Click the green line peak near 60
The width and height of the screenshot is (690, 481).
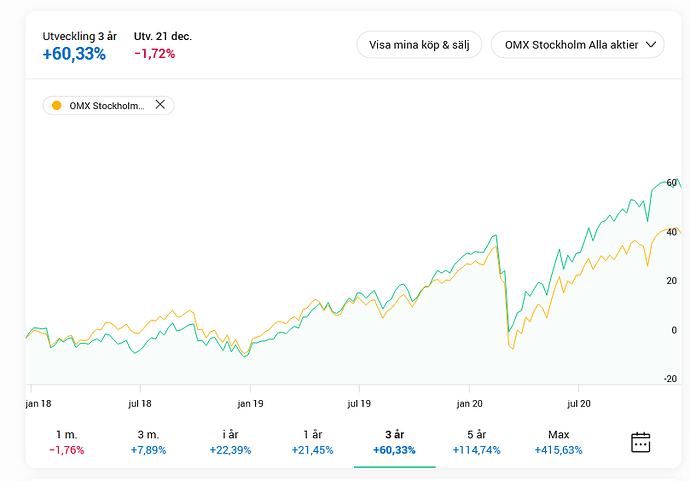click(x=672, y=181)
